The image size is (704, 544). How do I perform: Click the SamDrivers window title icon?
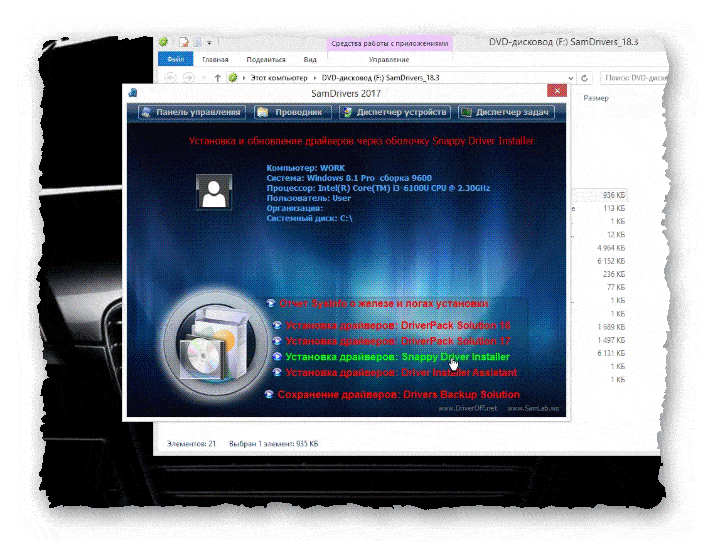[133, 93]
